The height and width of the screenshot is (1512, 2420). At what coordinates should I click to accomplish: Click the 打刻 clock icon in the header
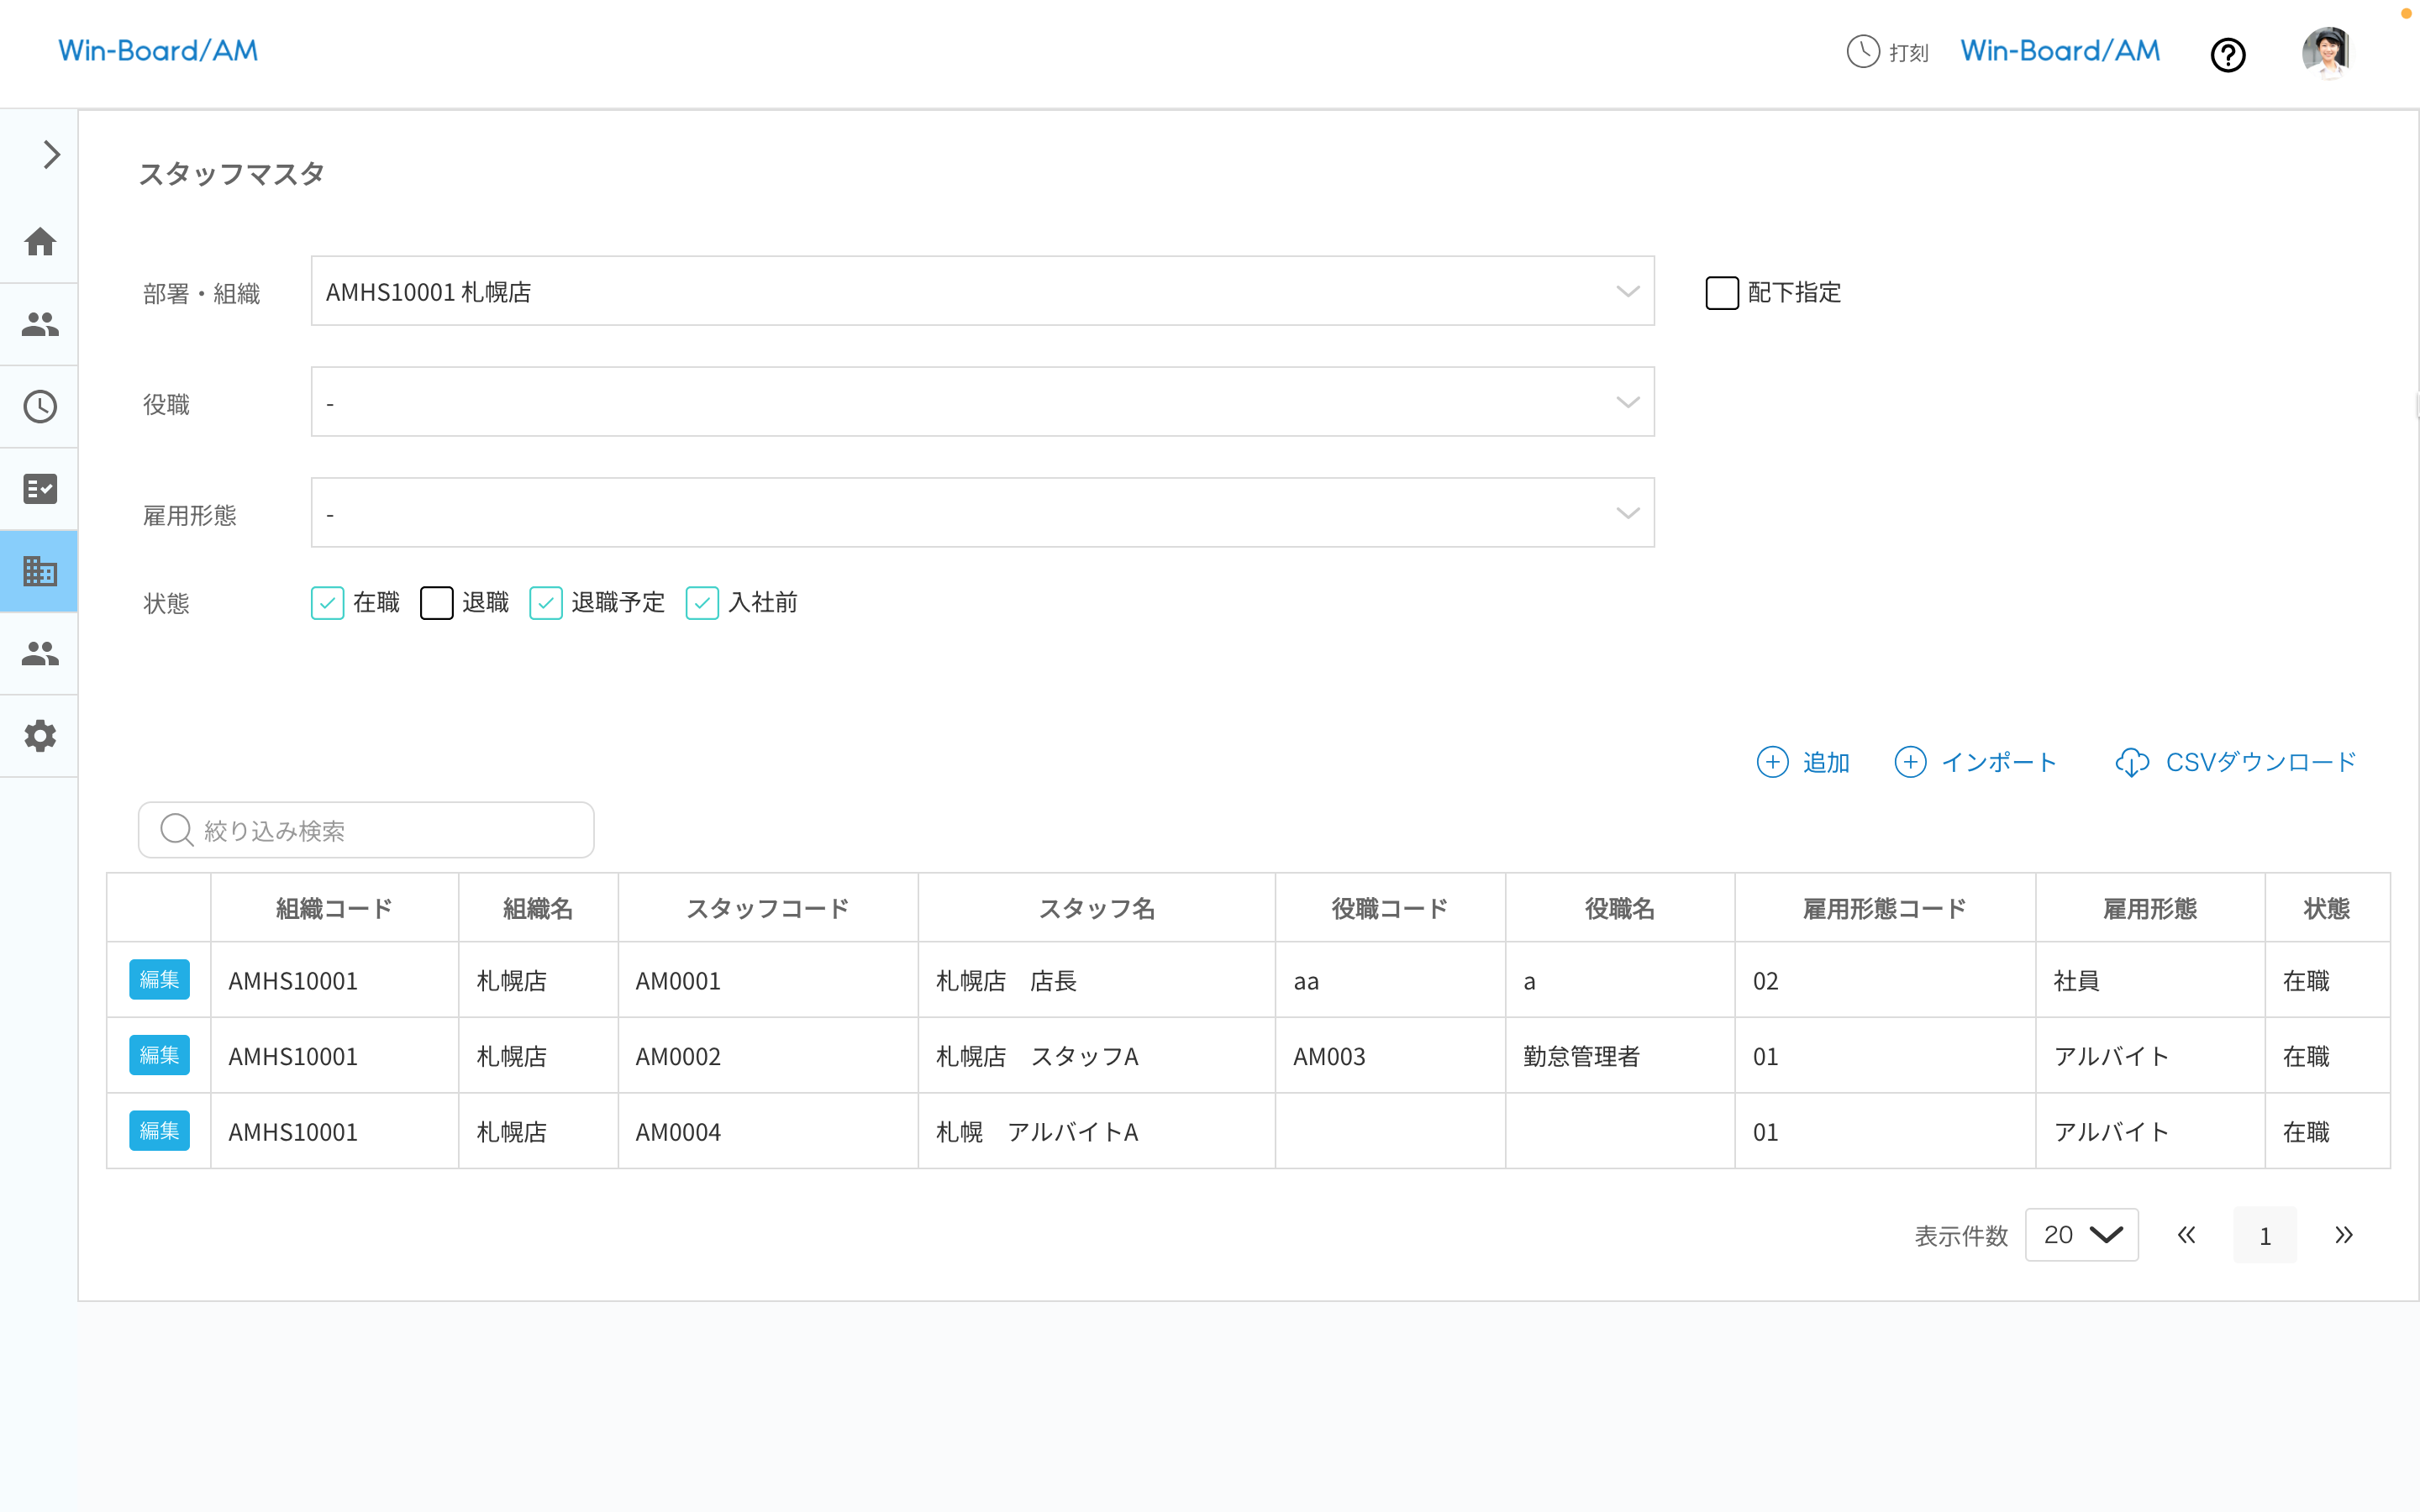(x=1862, y=52)
